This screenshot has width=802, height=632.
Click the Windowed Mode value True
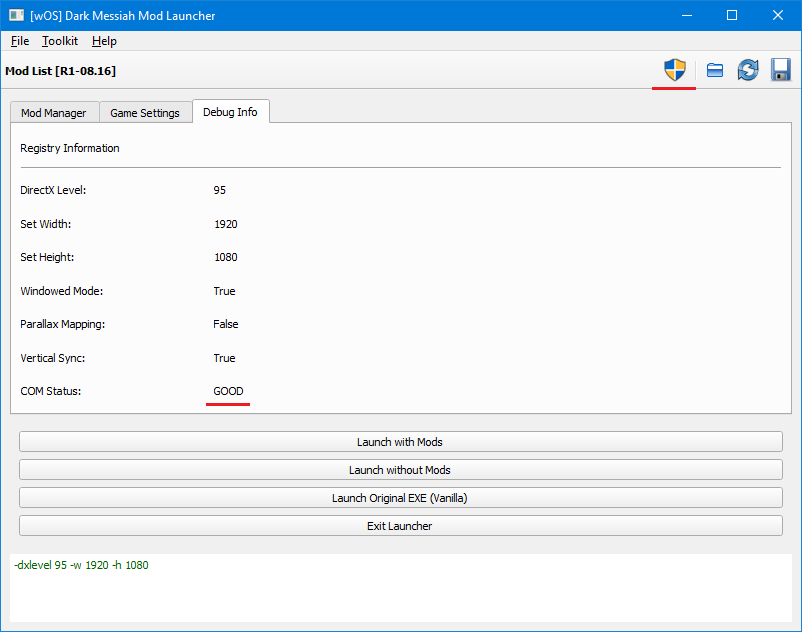[x=225, y=291]
